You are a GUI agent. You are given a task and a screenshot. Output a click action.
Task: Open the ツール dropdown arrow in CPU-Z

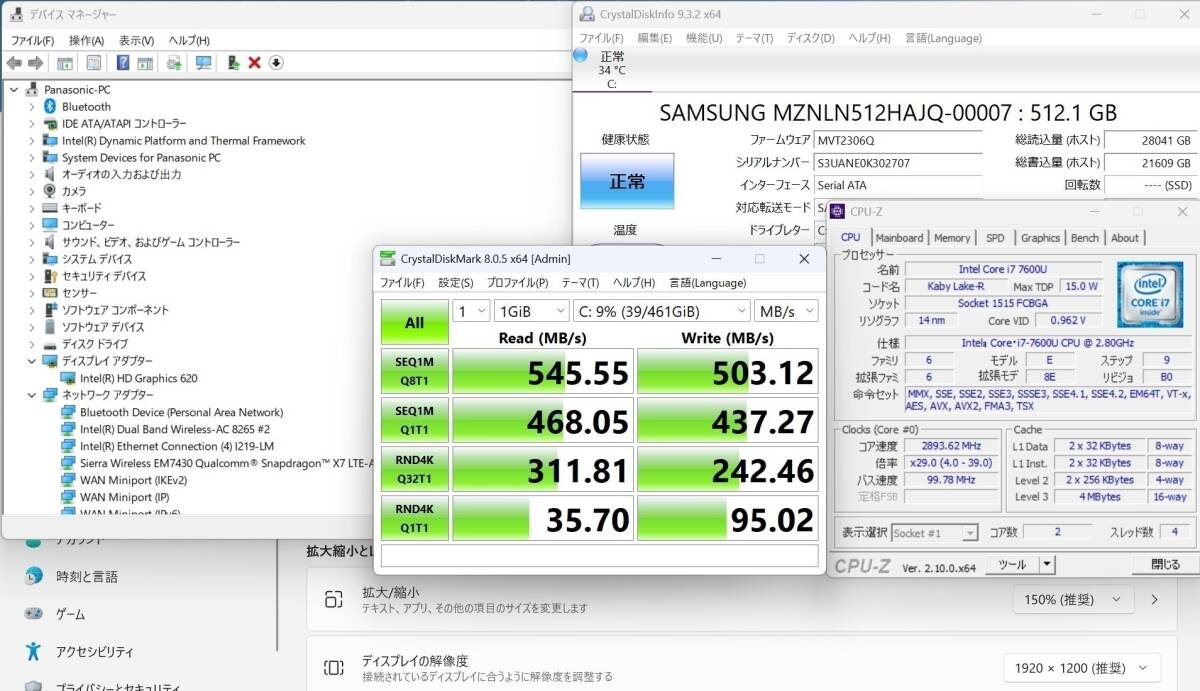(x=1047, y=565)
